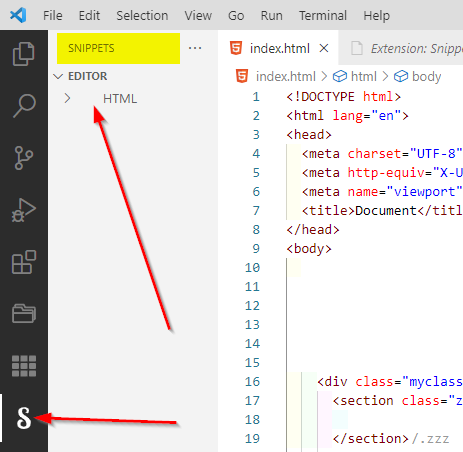Open the File menu
Screen dimensions: 463x452
(53, 16)
